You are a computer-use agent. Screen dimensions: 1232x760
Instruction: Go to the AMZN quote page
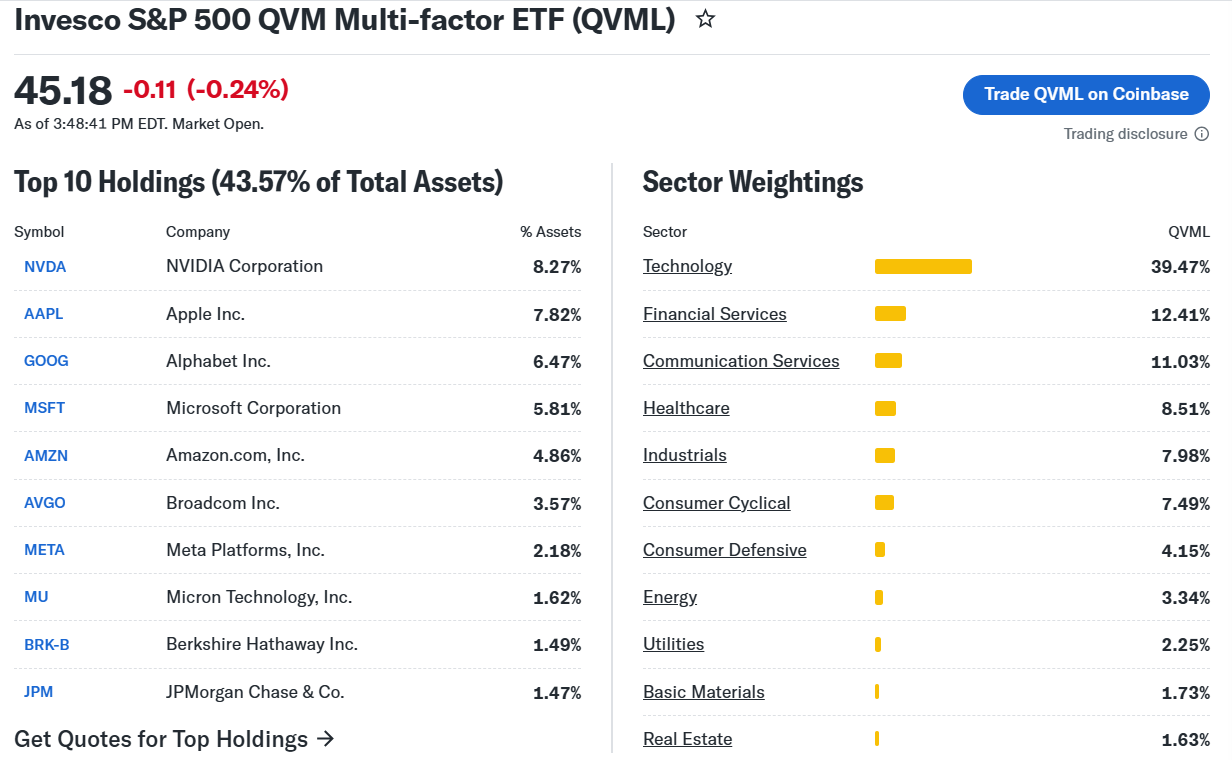[46, 455]
